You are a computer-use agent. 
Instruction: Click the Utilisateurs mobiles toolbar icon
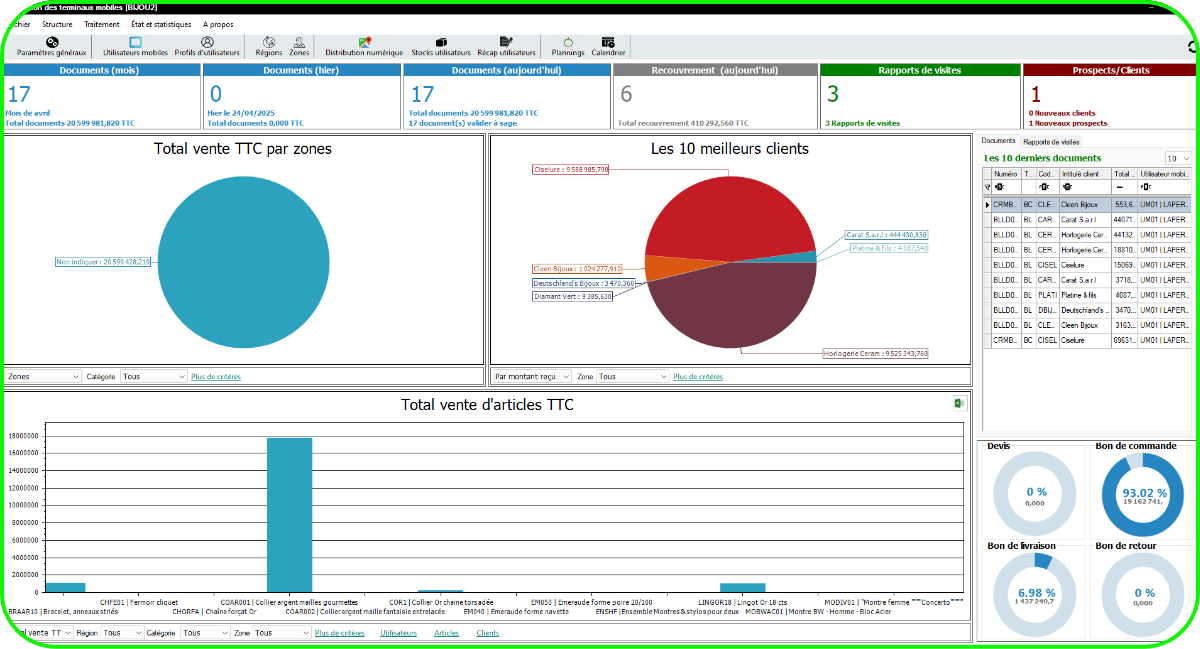click(x=135, y=46)
